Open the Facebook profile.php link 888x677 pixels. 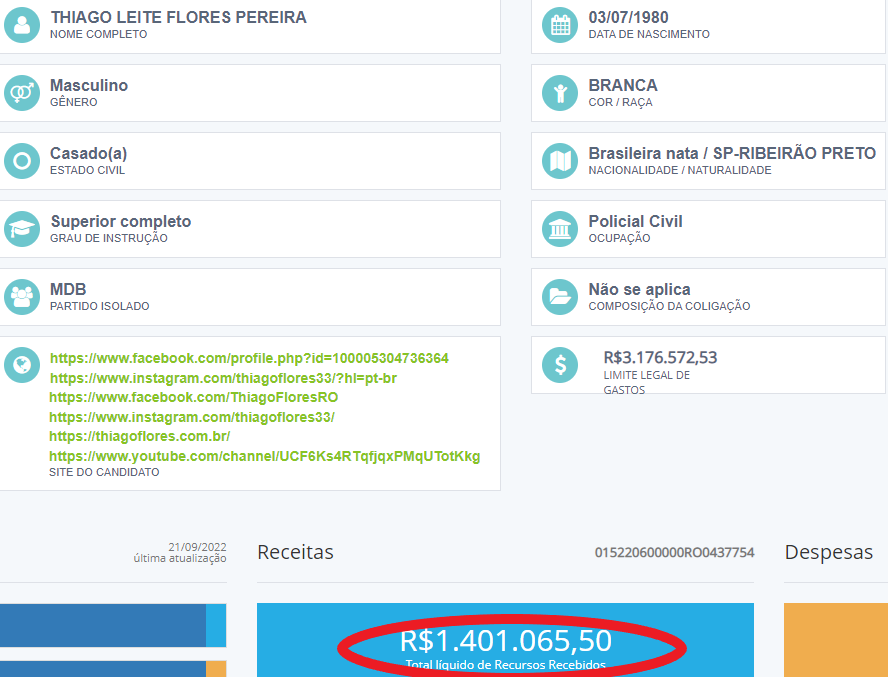coord(249,358)
